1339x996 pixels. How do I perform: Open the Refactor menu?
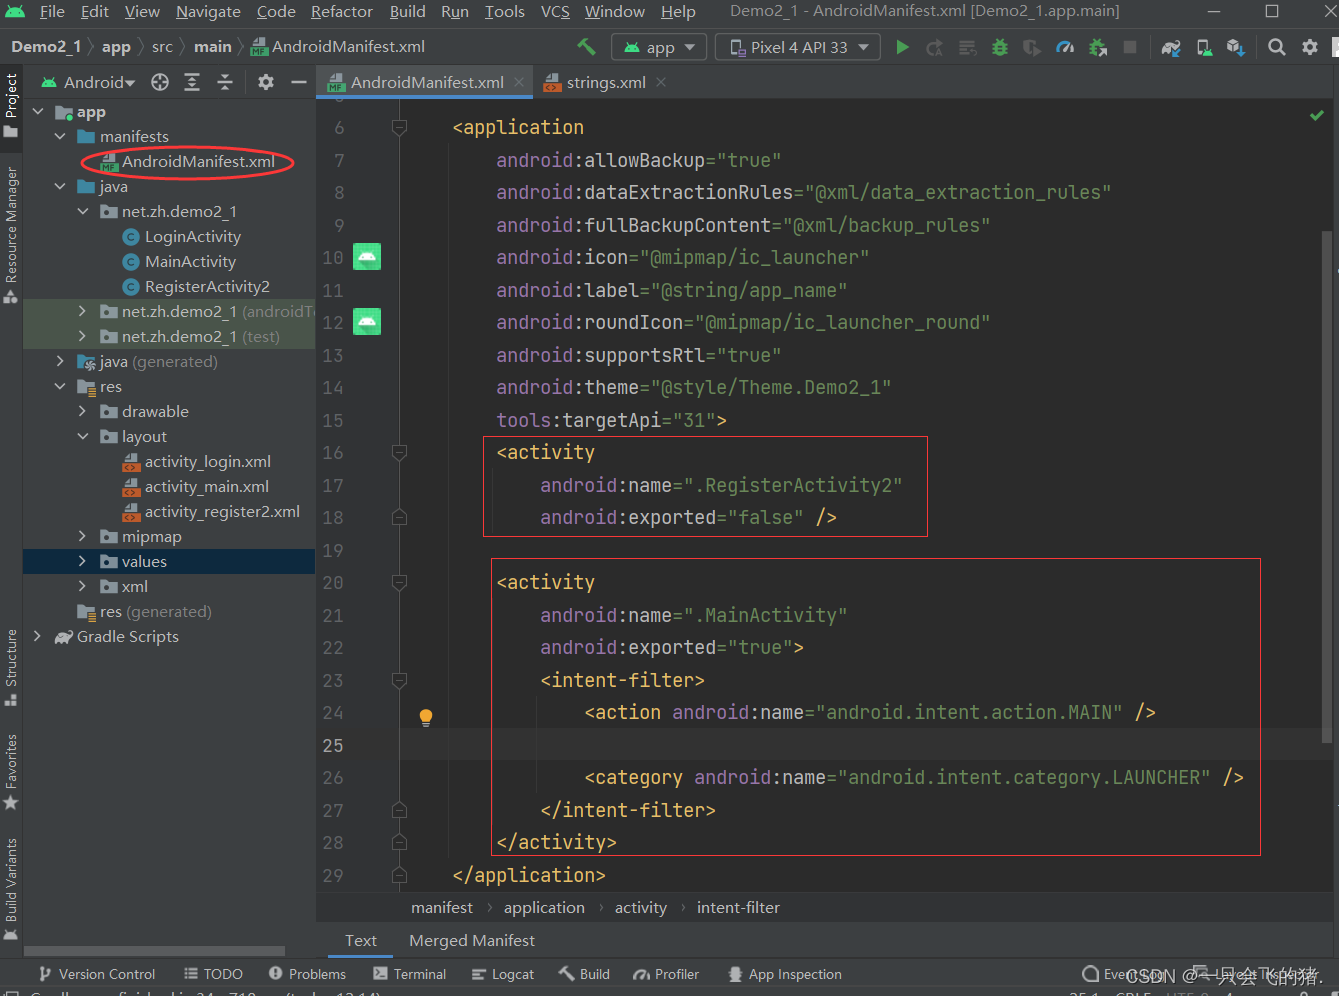(x=342, y=12)
